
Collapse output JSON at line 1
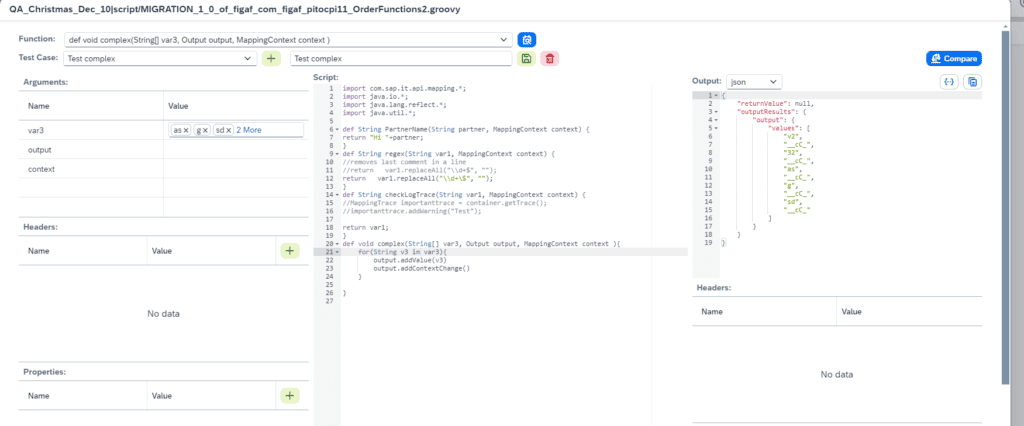point(716,95)
